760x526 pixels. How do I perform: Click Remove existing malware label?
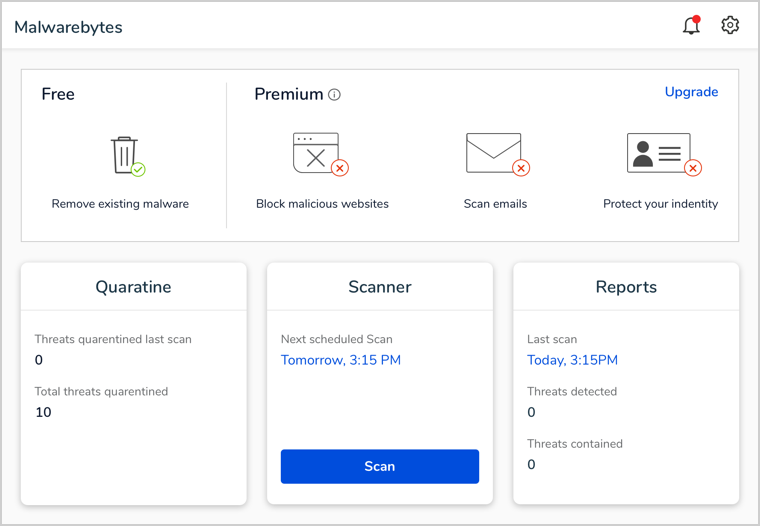[120, 204]
